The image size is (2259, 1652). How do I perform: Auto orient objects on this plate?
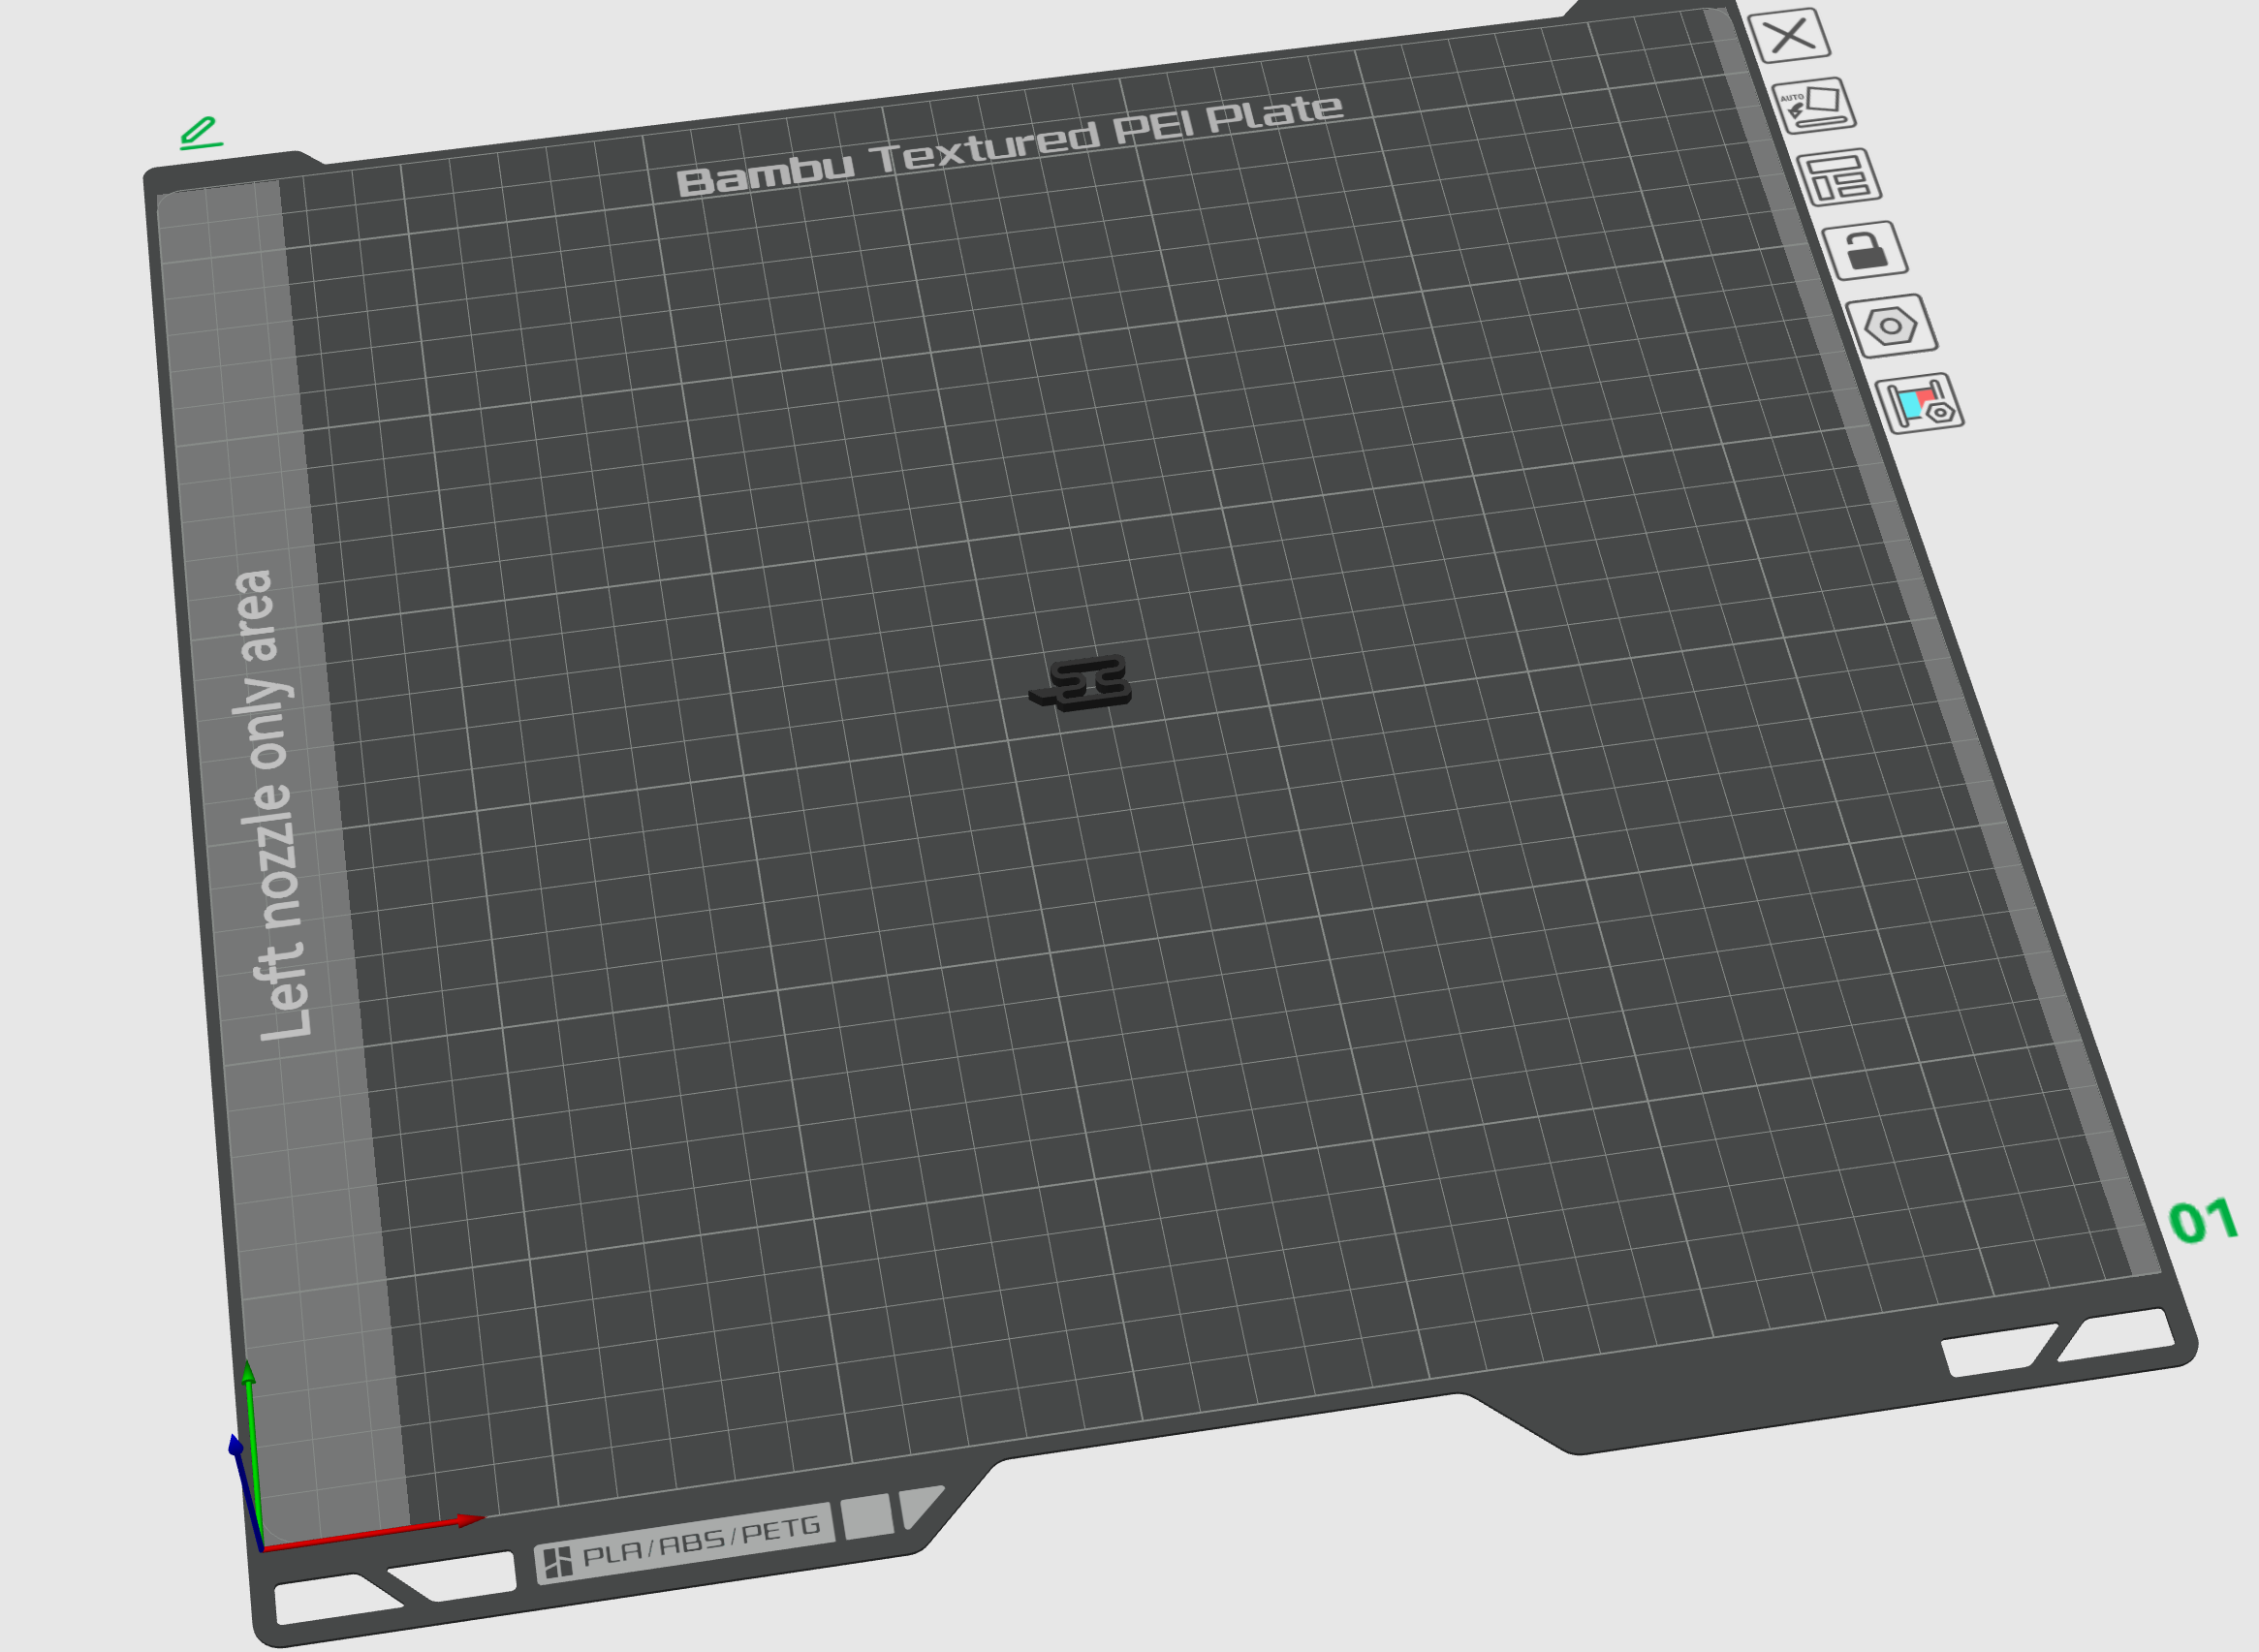pyautogui.click(x=1814, y=105)
